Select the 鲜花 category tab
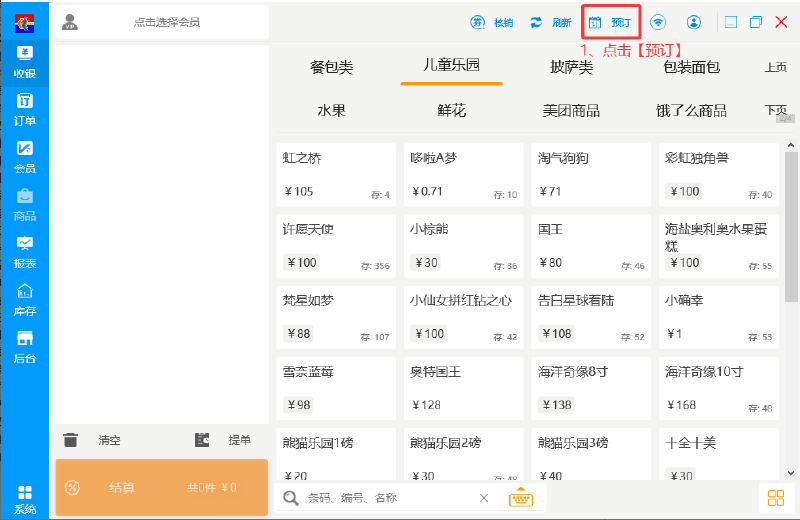The width and height of the screenshot is (800, 520). [x=452, y=110]
